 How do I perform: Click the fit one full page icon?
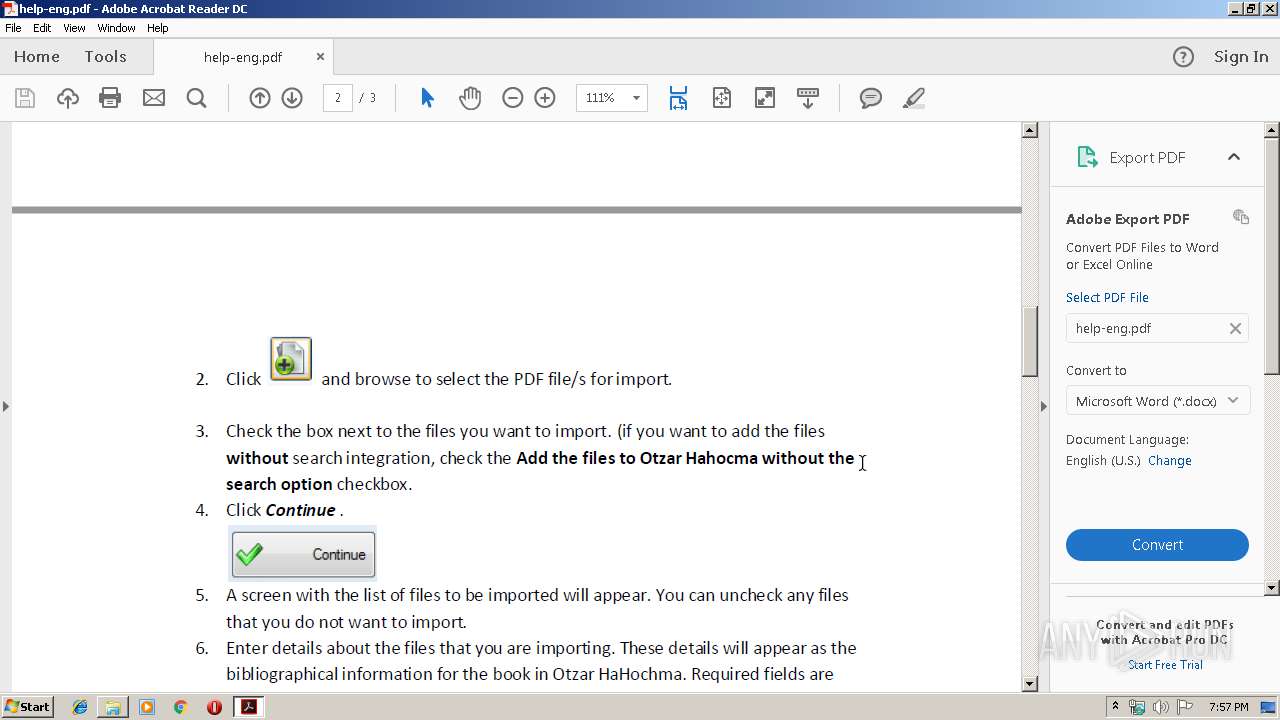point(722,98)
